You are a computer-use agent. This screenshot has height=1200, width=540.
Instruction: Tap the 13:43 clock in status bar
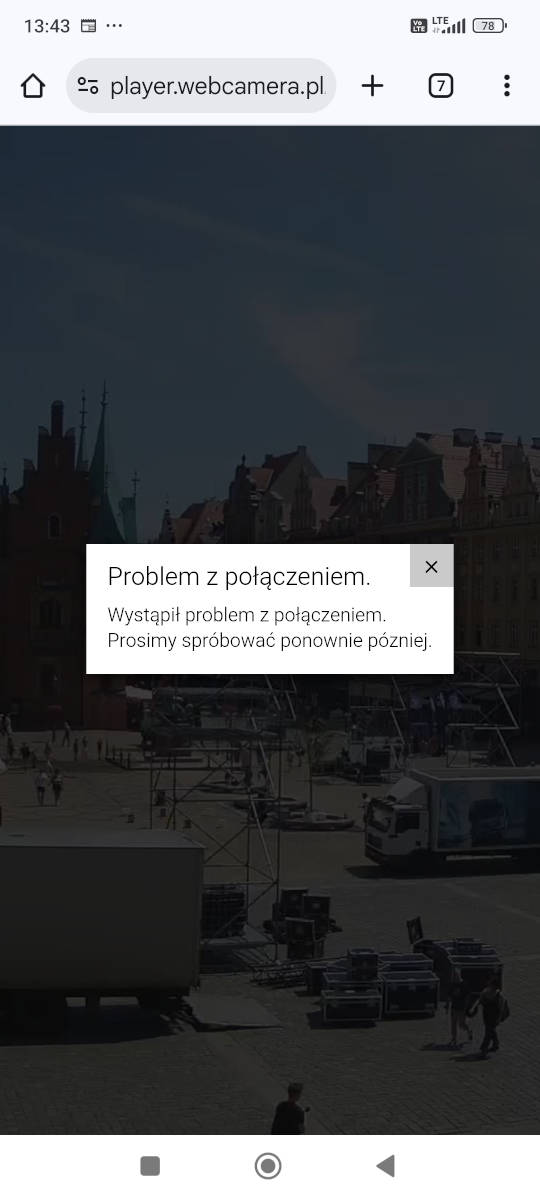click(x=47, y=26)
